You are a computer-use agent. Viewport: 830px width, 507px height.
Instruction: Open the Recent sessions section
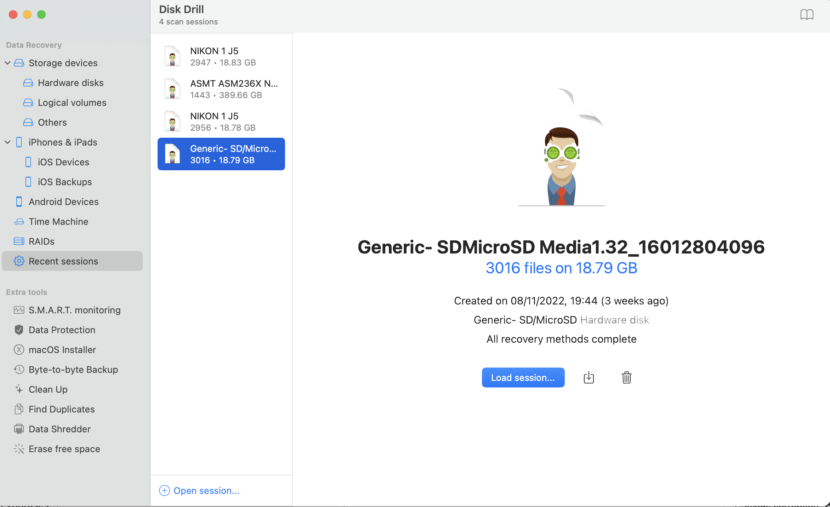pos(73,261)
